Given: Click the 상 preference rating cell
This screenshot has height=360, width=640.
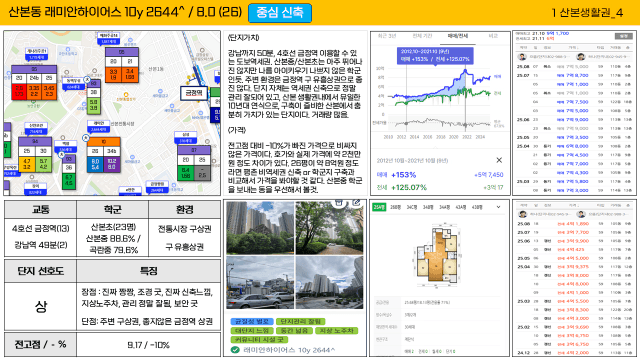Looking at the screenshot, I should (x=40, y=307).
